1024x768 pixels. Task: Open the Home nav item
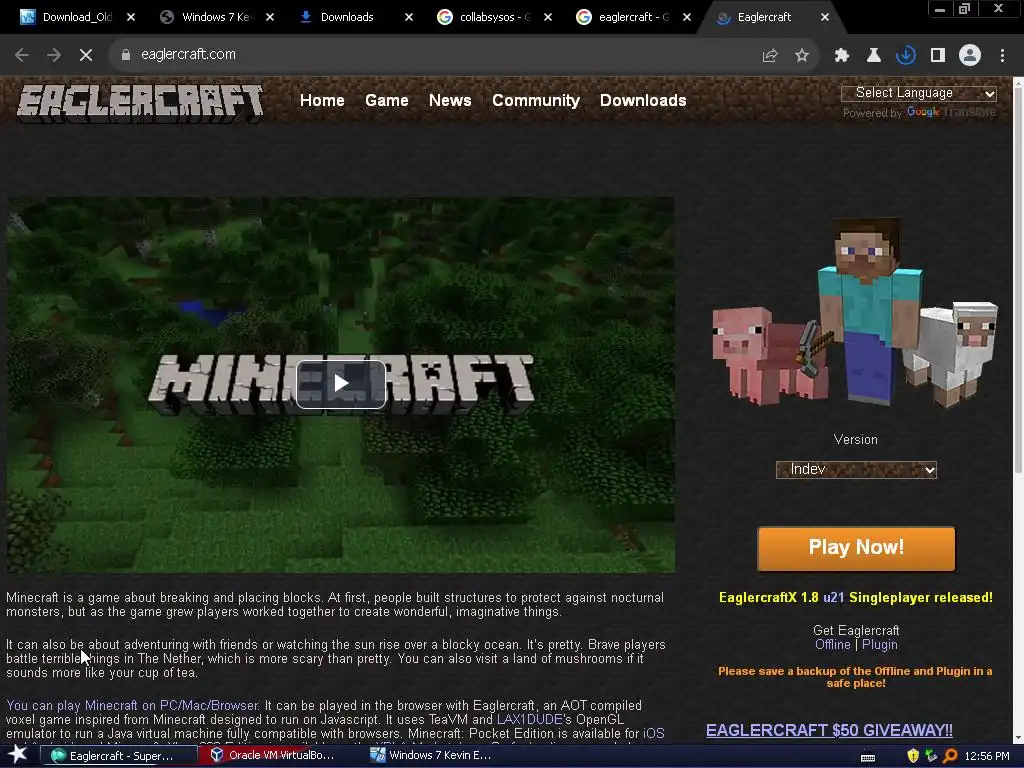click(x=322, y=101)
